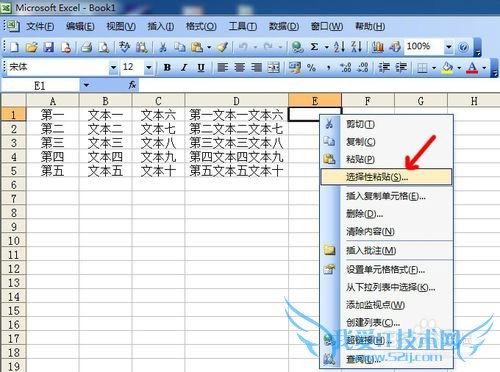500x372 pixels.
Task: Open the font size 12 dropdown
Action: tap(149, 68)
